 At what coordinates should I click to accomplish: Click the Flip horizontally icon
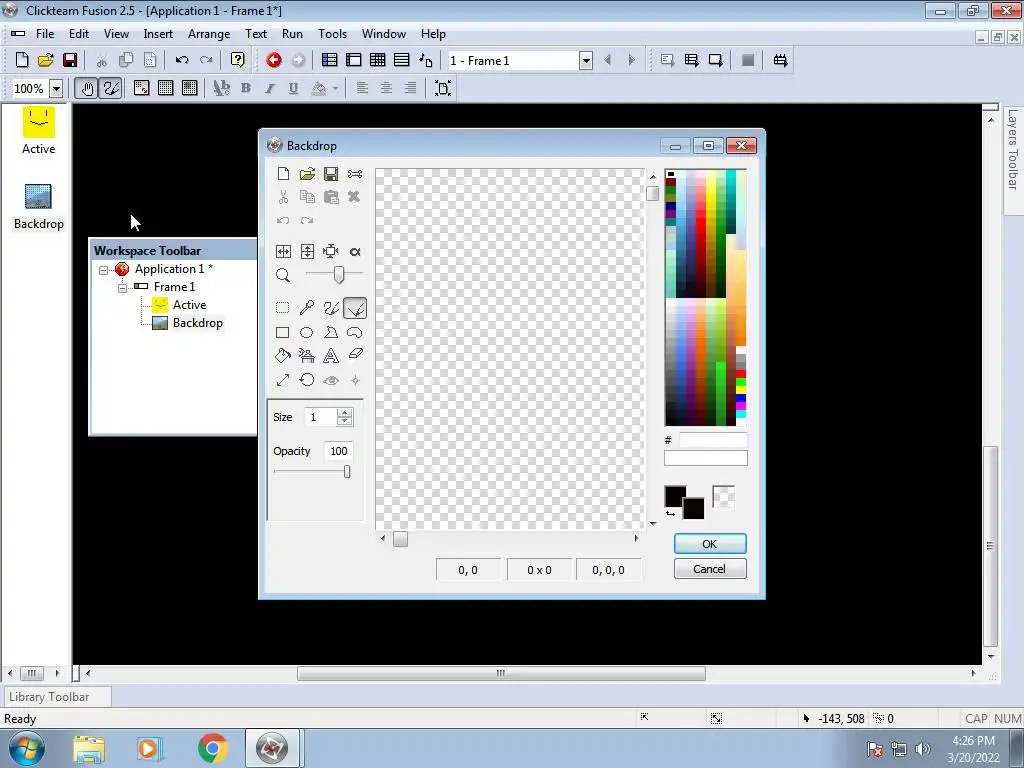283,251
